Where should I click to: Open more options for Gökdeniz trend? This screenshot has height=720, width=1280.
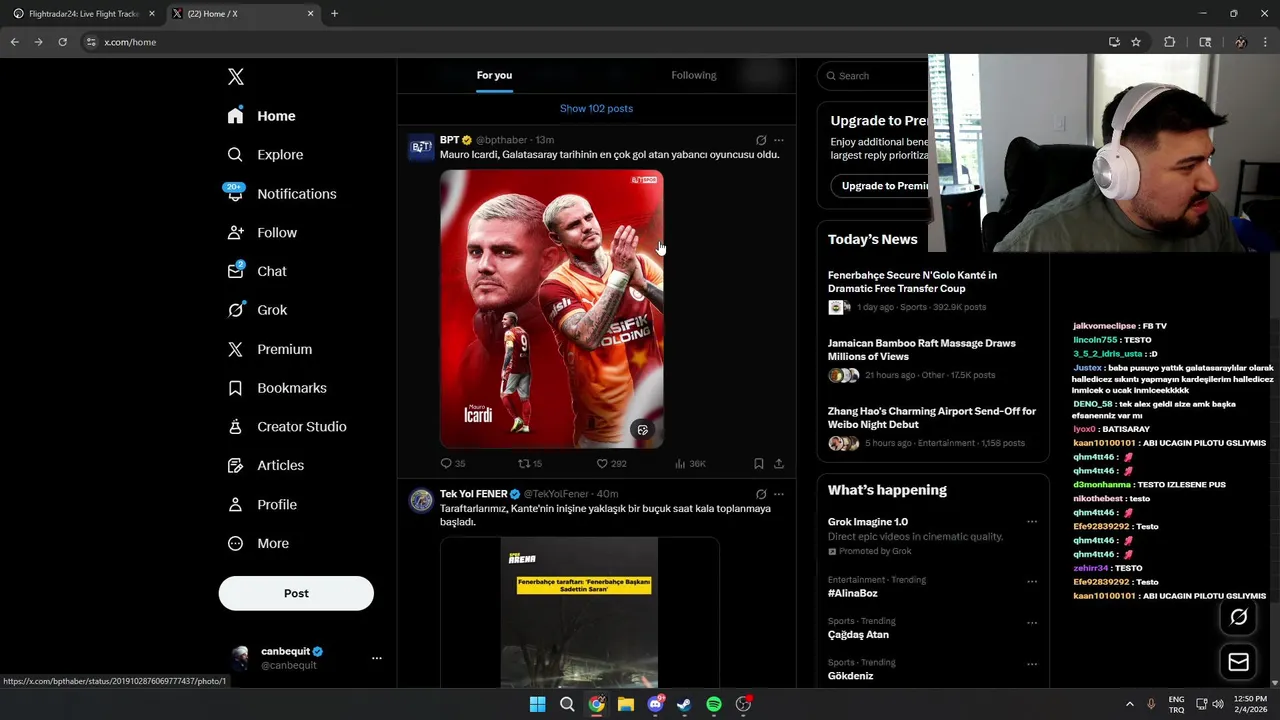(1032, 664)
